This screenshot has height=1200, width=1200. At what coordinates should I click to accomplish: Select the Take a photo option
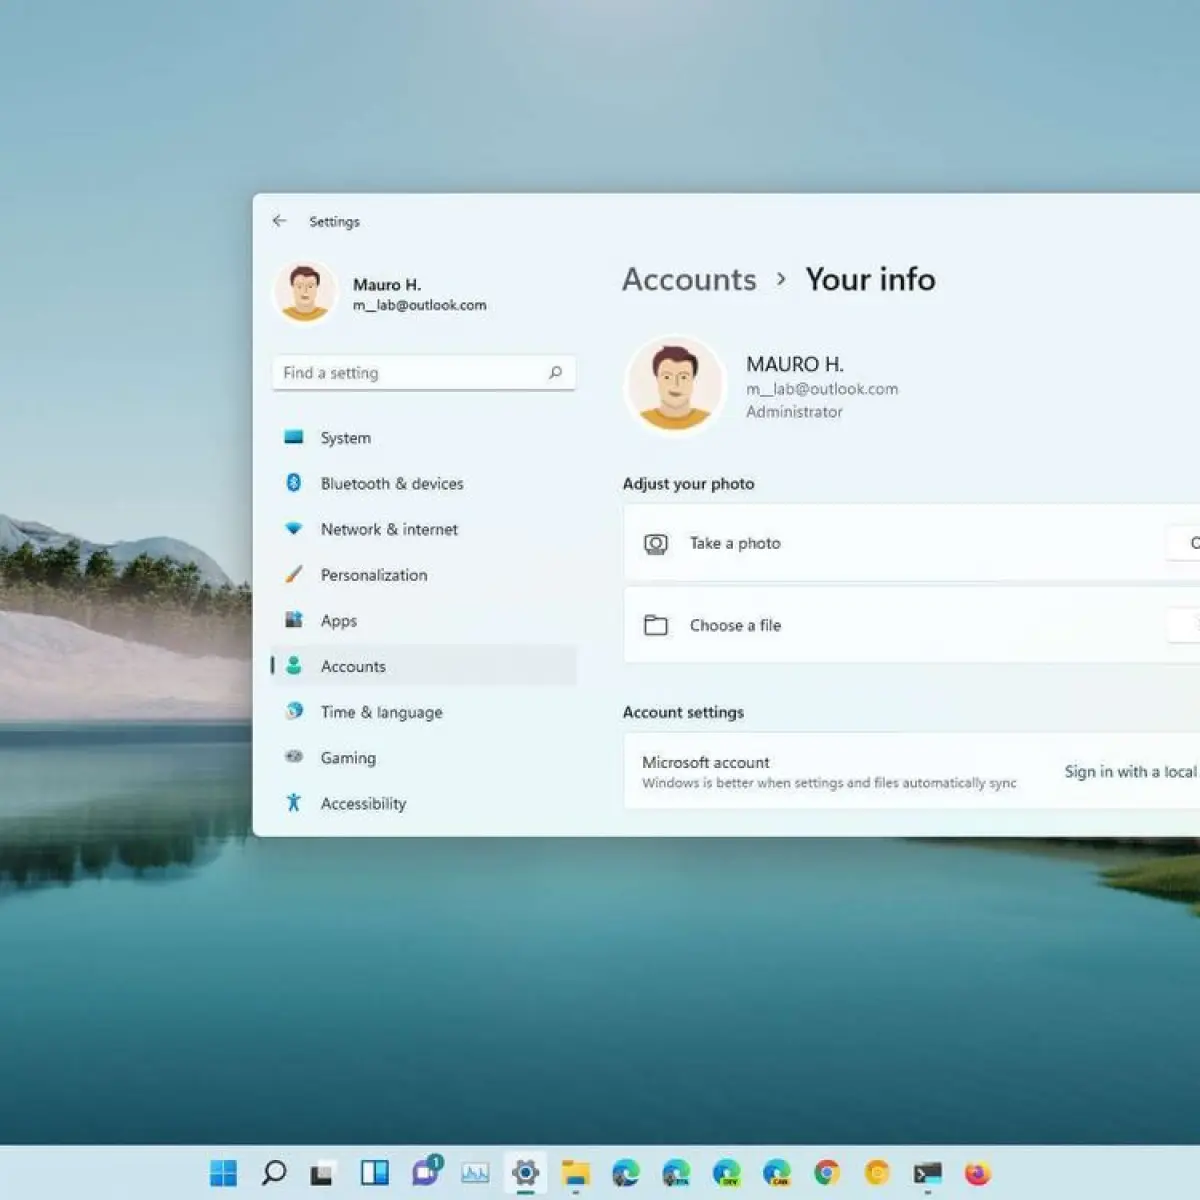(x=911, y=543)
